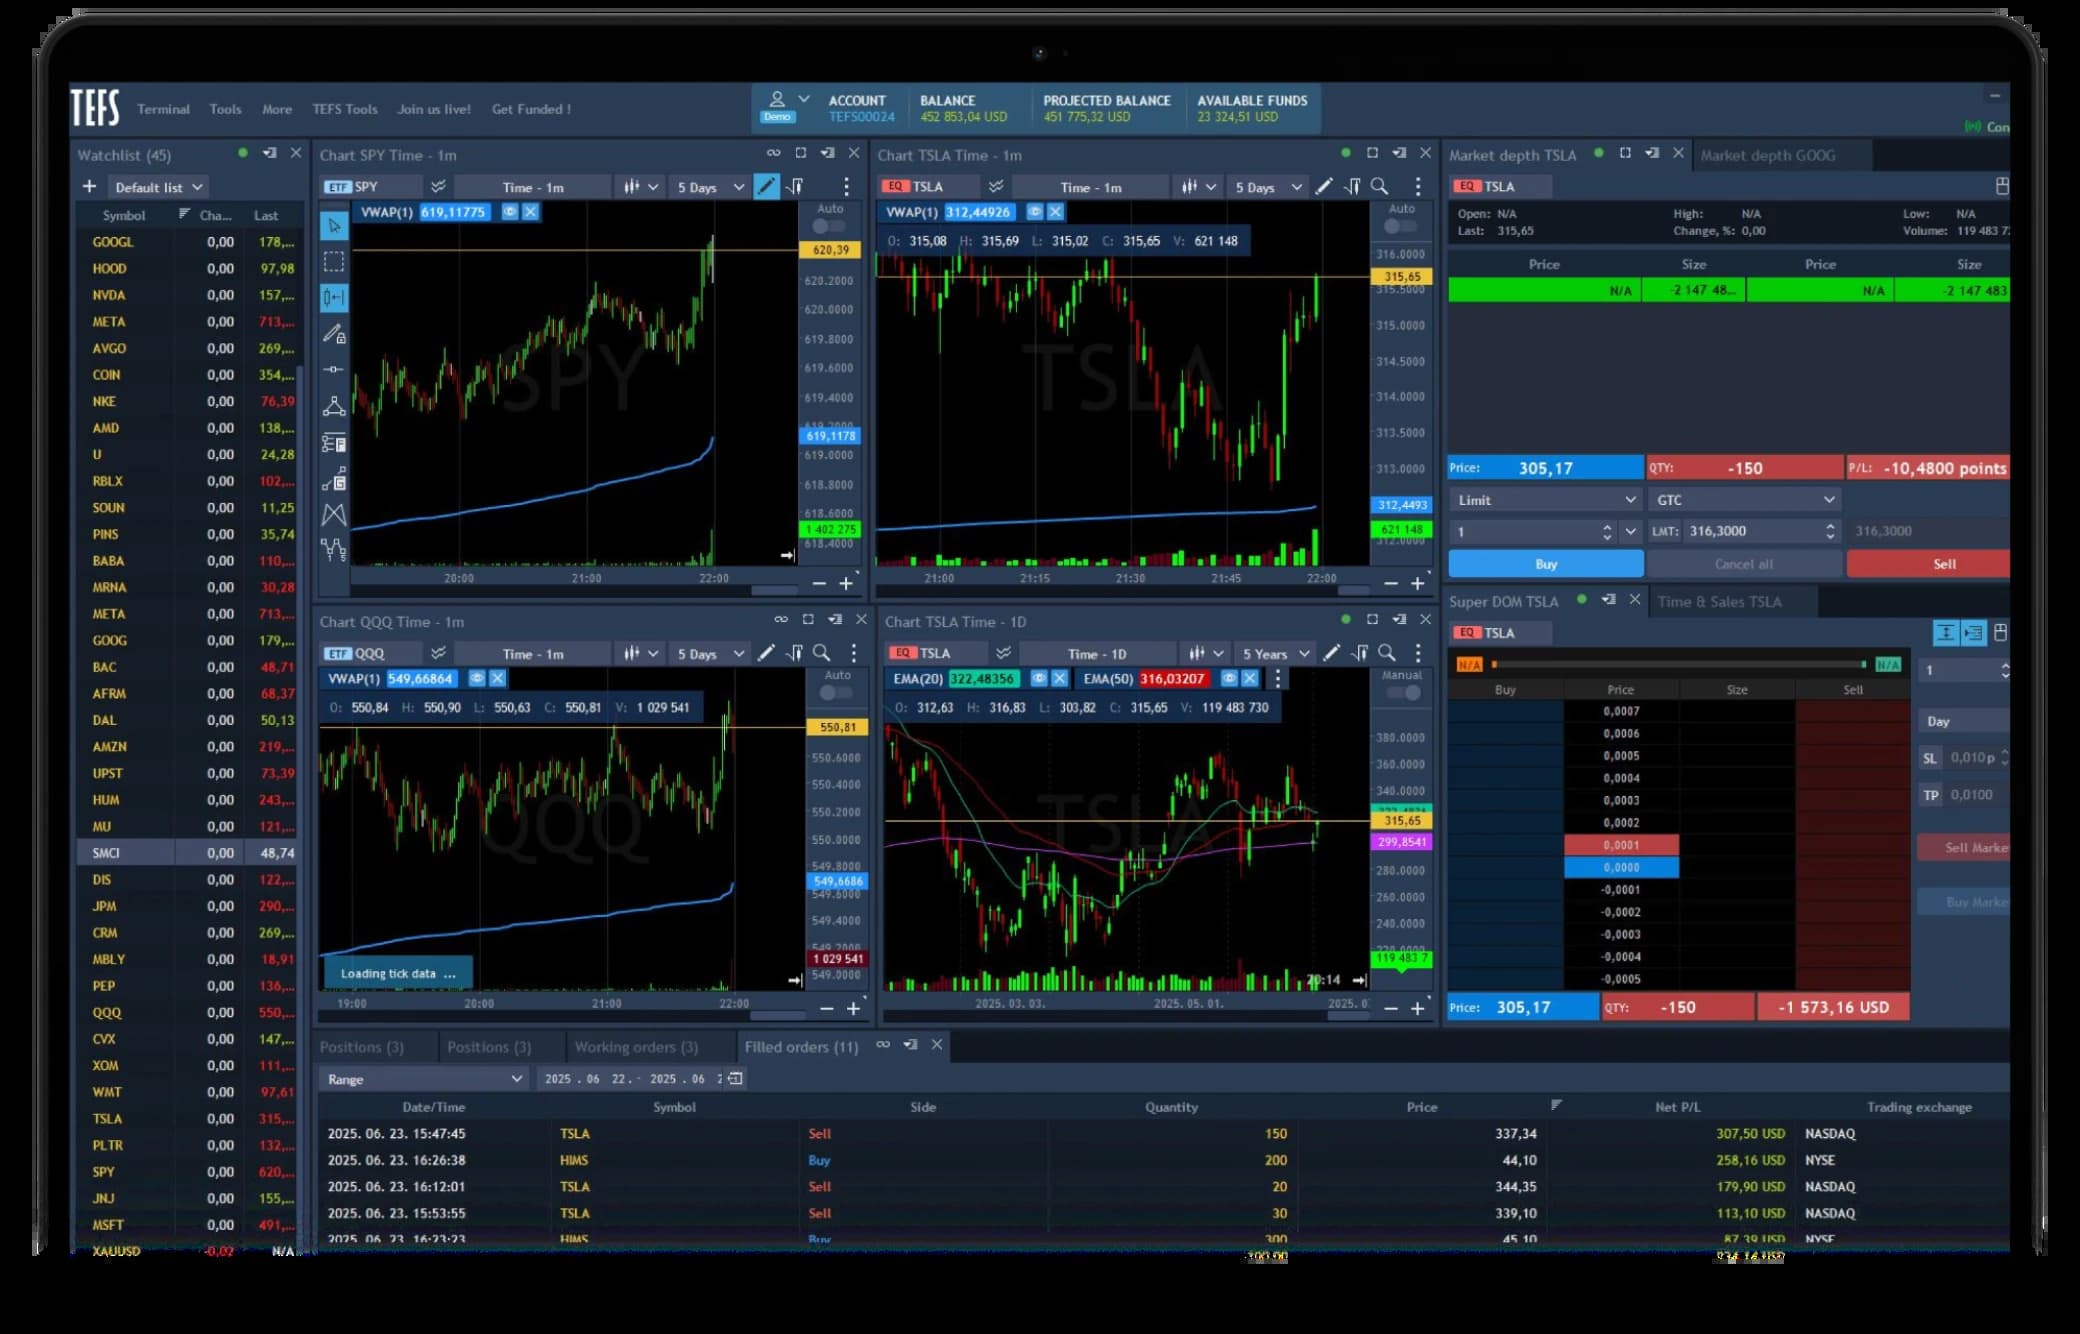
Task: Select the pointer cursor tool in SPY chart
Action: coord(334,226)
